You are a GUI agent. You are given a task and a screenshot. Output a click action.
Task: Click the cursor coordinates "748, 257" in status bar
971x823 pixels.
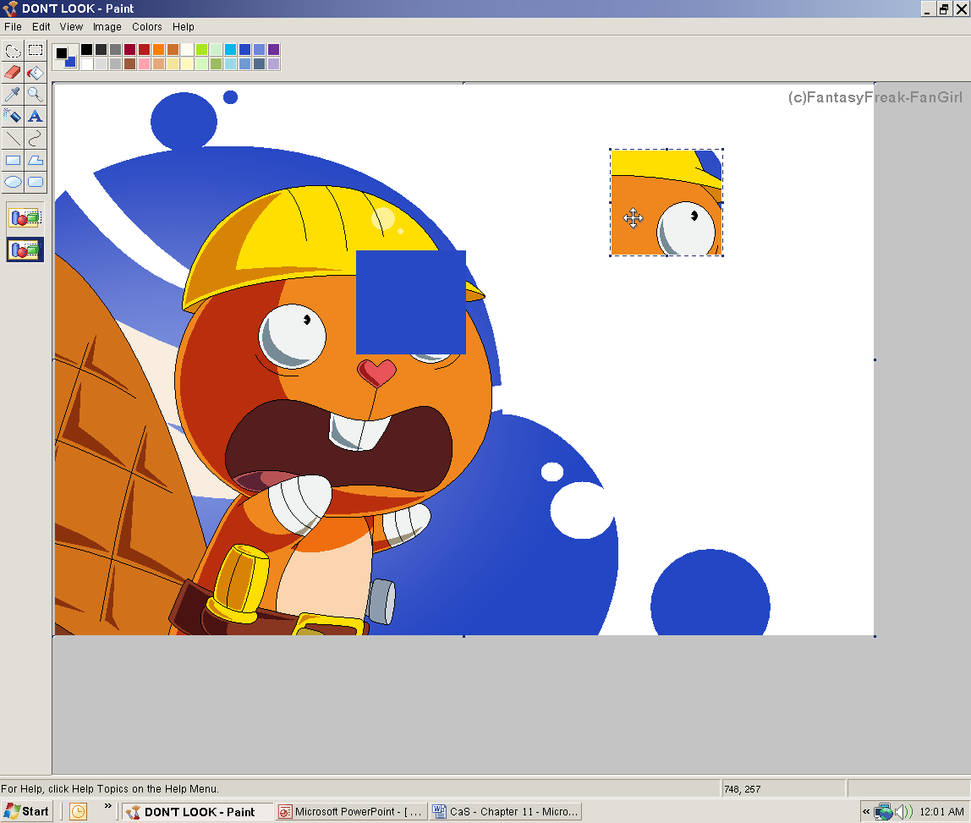click(742, 789)
